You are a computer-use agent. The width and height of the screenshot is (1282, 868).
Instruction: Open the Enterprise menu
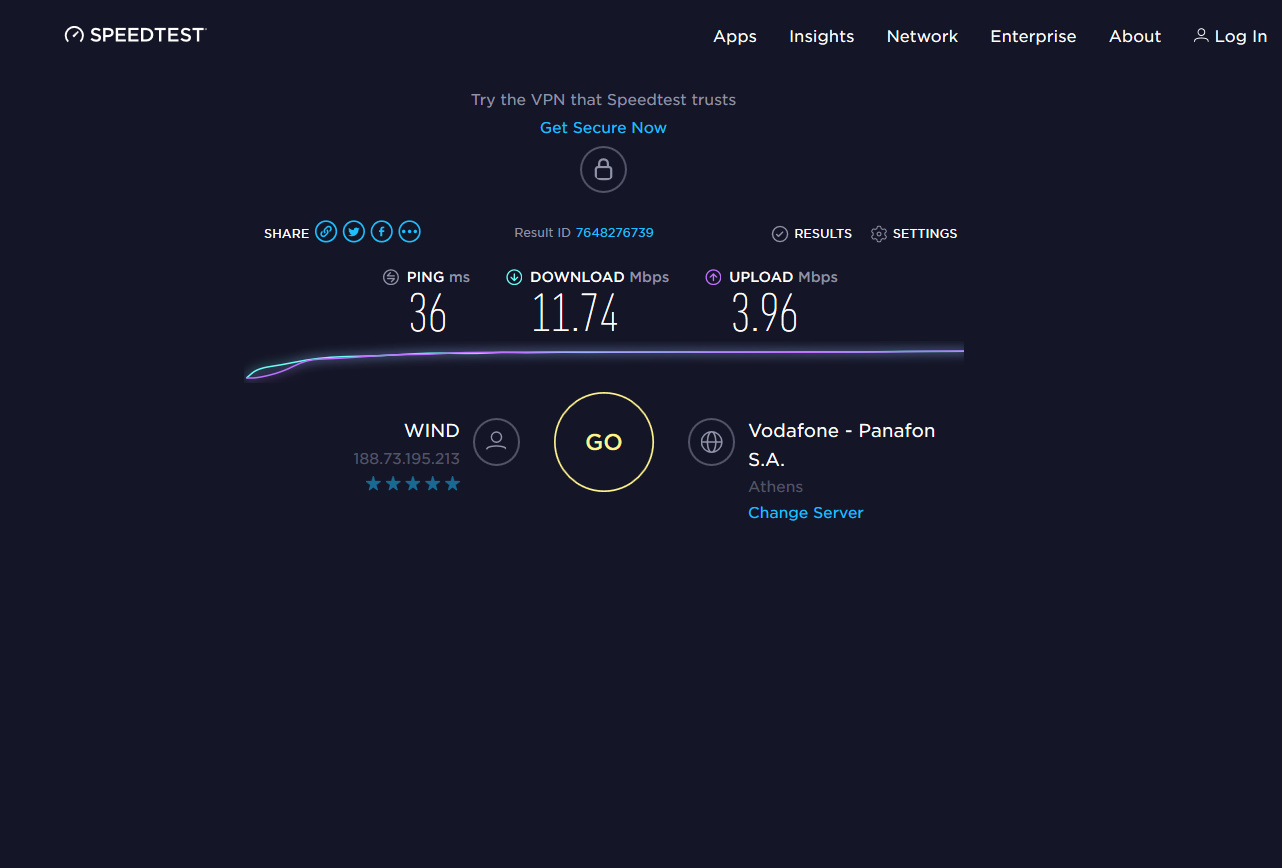tap(1033, 36)
